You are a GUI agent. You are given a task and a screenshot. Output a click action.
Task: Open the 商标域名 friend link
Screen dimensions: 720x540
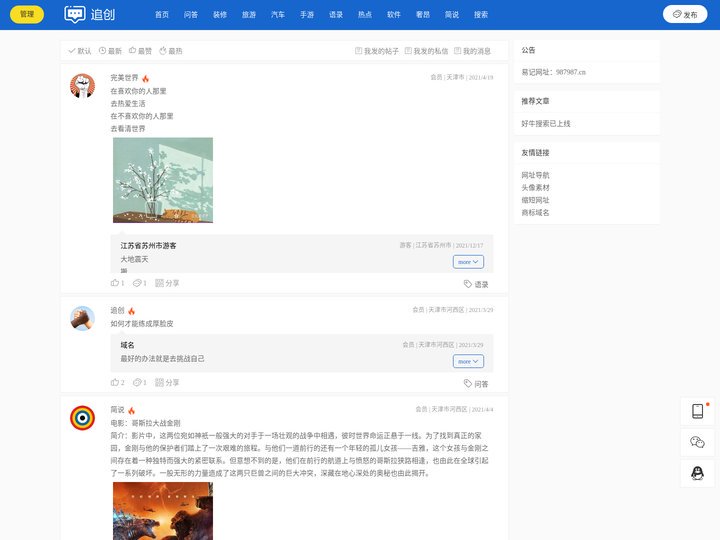pos(535,212)
